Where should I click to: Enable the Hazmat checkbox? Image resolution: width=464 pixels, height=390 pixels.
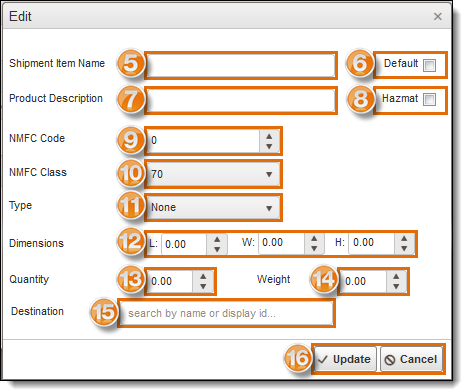429,99
